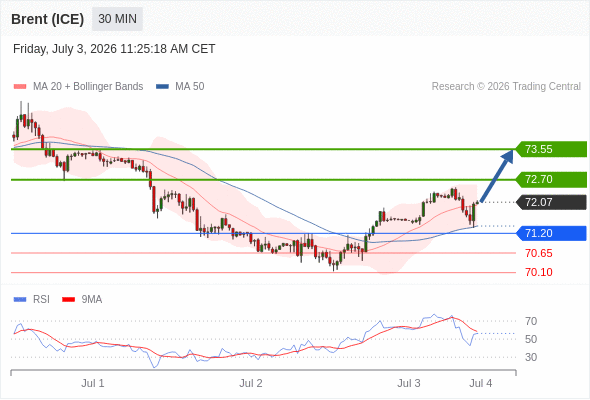Click the 30 MIN timeframe badge
The image size is (590, 400).
pos(117,19)
